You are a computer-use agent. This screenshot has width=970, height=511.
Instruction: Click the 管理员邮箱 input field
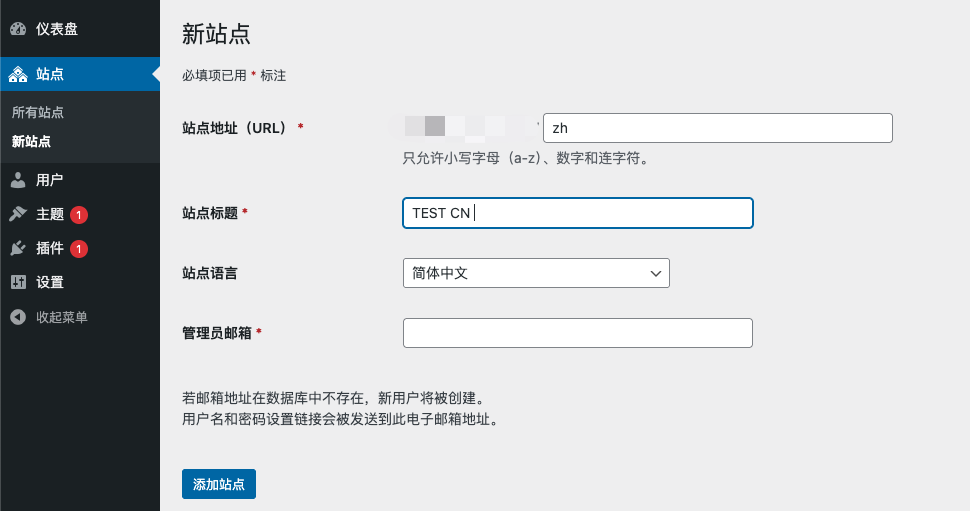click(x=577, y=333)
